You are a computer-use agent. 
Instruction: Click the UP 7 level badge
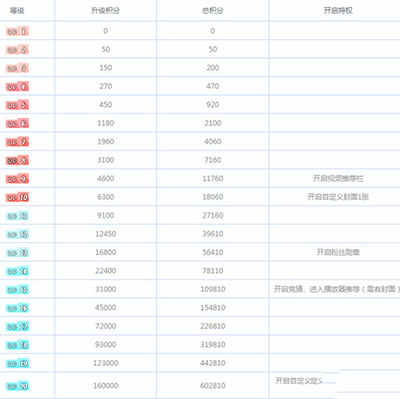(17, 142)
